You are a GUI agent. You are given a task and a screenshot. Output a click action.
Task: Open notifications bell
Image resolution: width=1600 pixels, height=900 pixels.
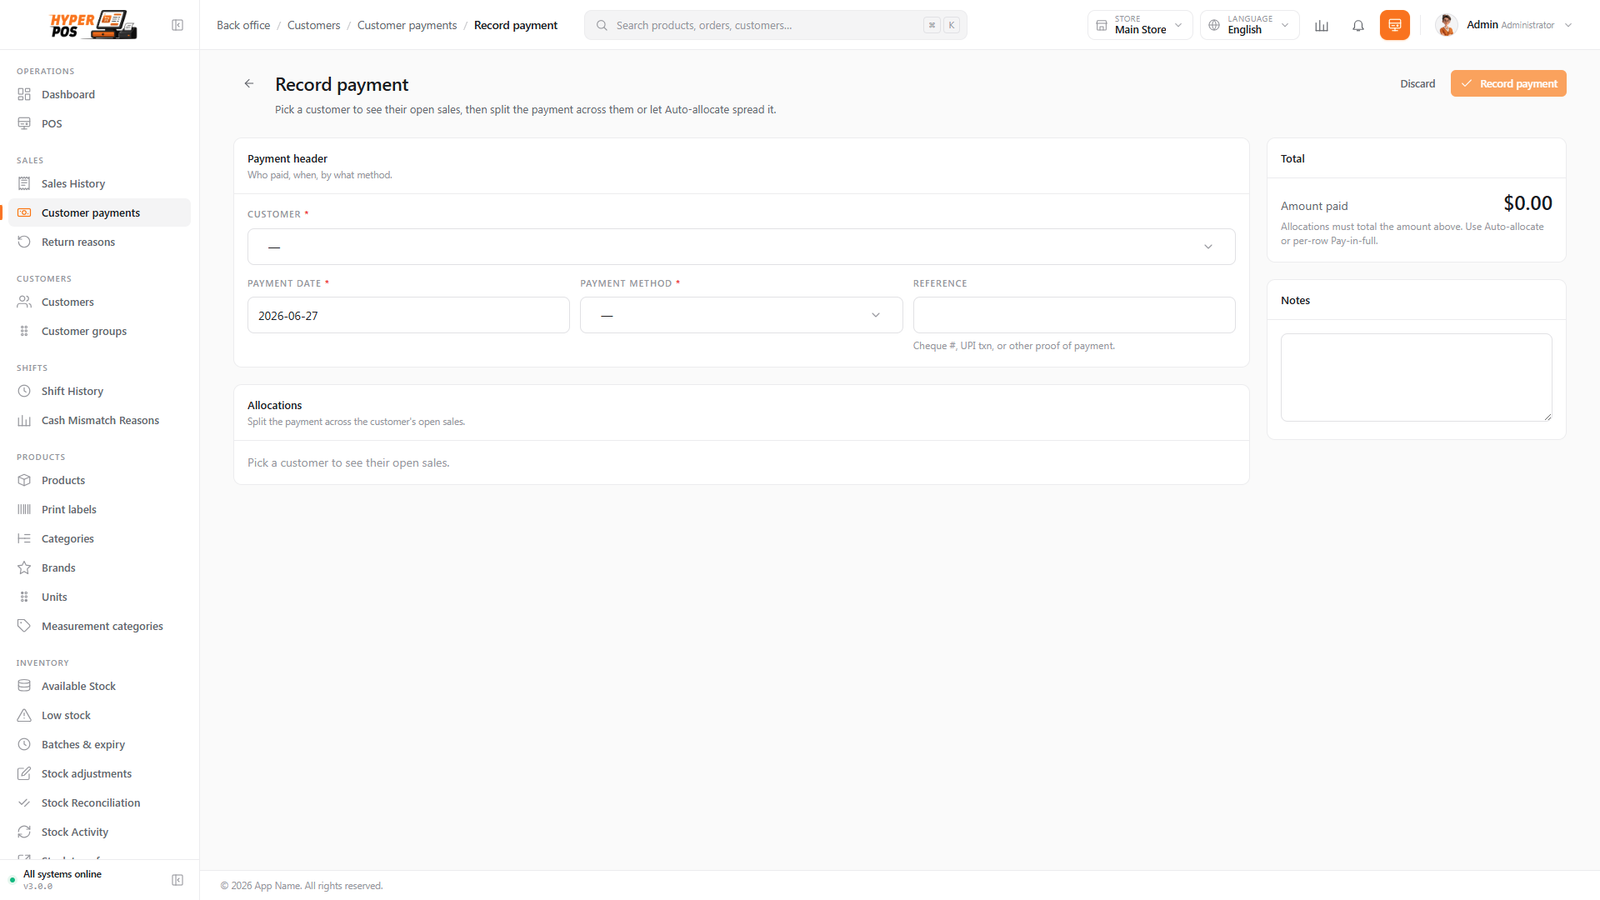click(x=1358, y=25)
